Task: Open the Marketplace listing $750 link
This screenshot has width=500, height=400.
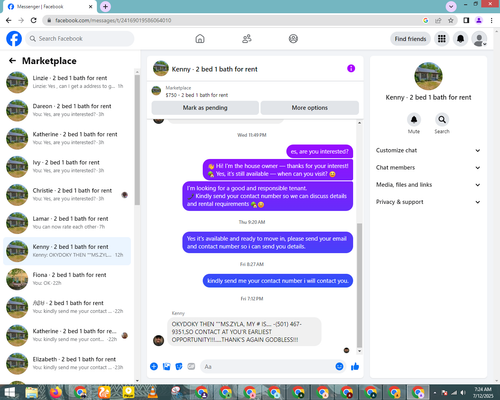Action: [197, 95]
